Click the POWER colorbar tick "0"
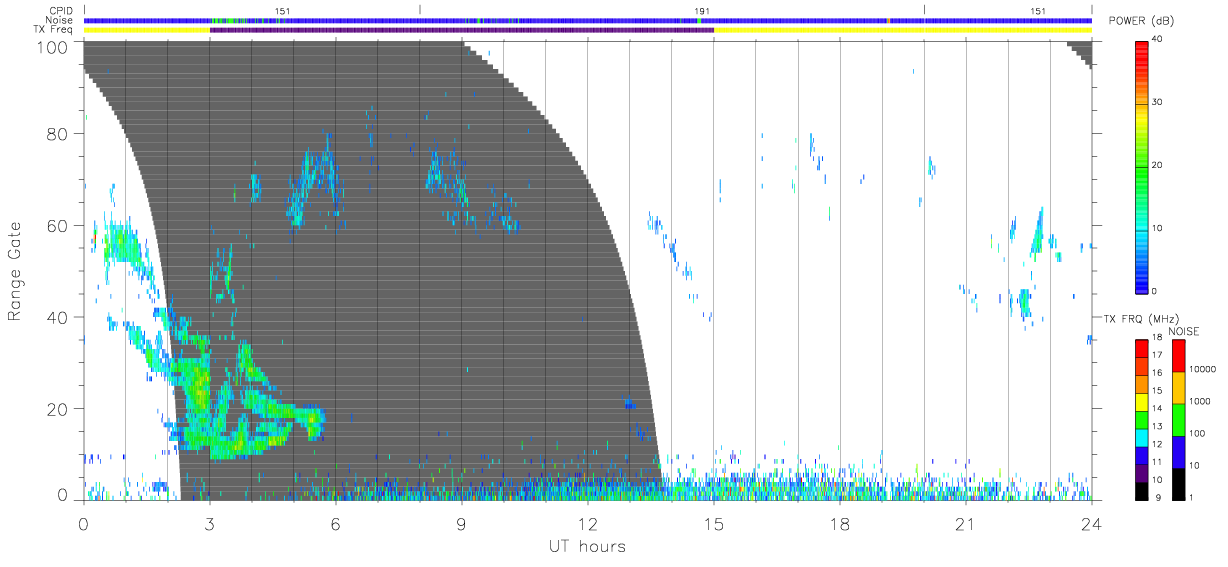Screen dimensions: 1228x567 1155,292
